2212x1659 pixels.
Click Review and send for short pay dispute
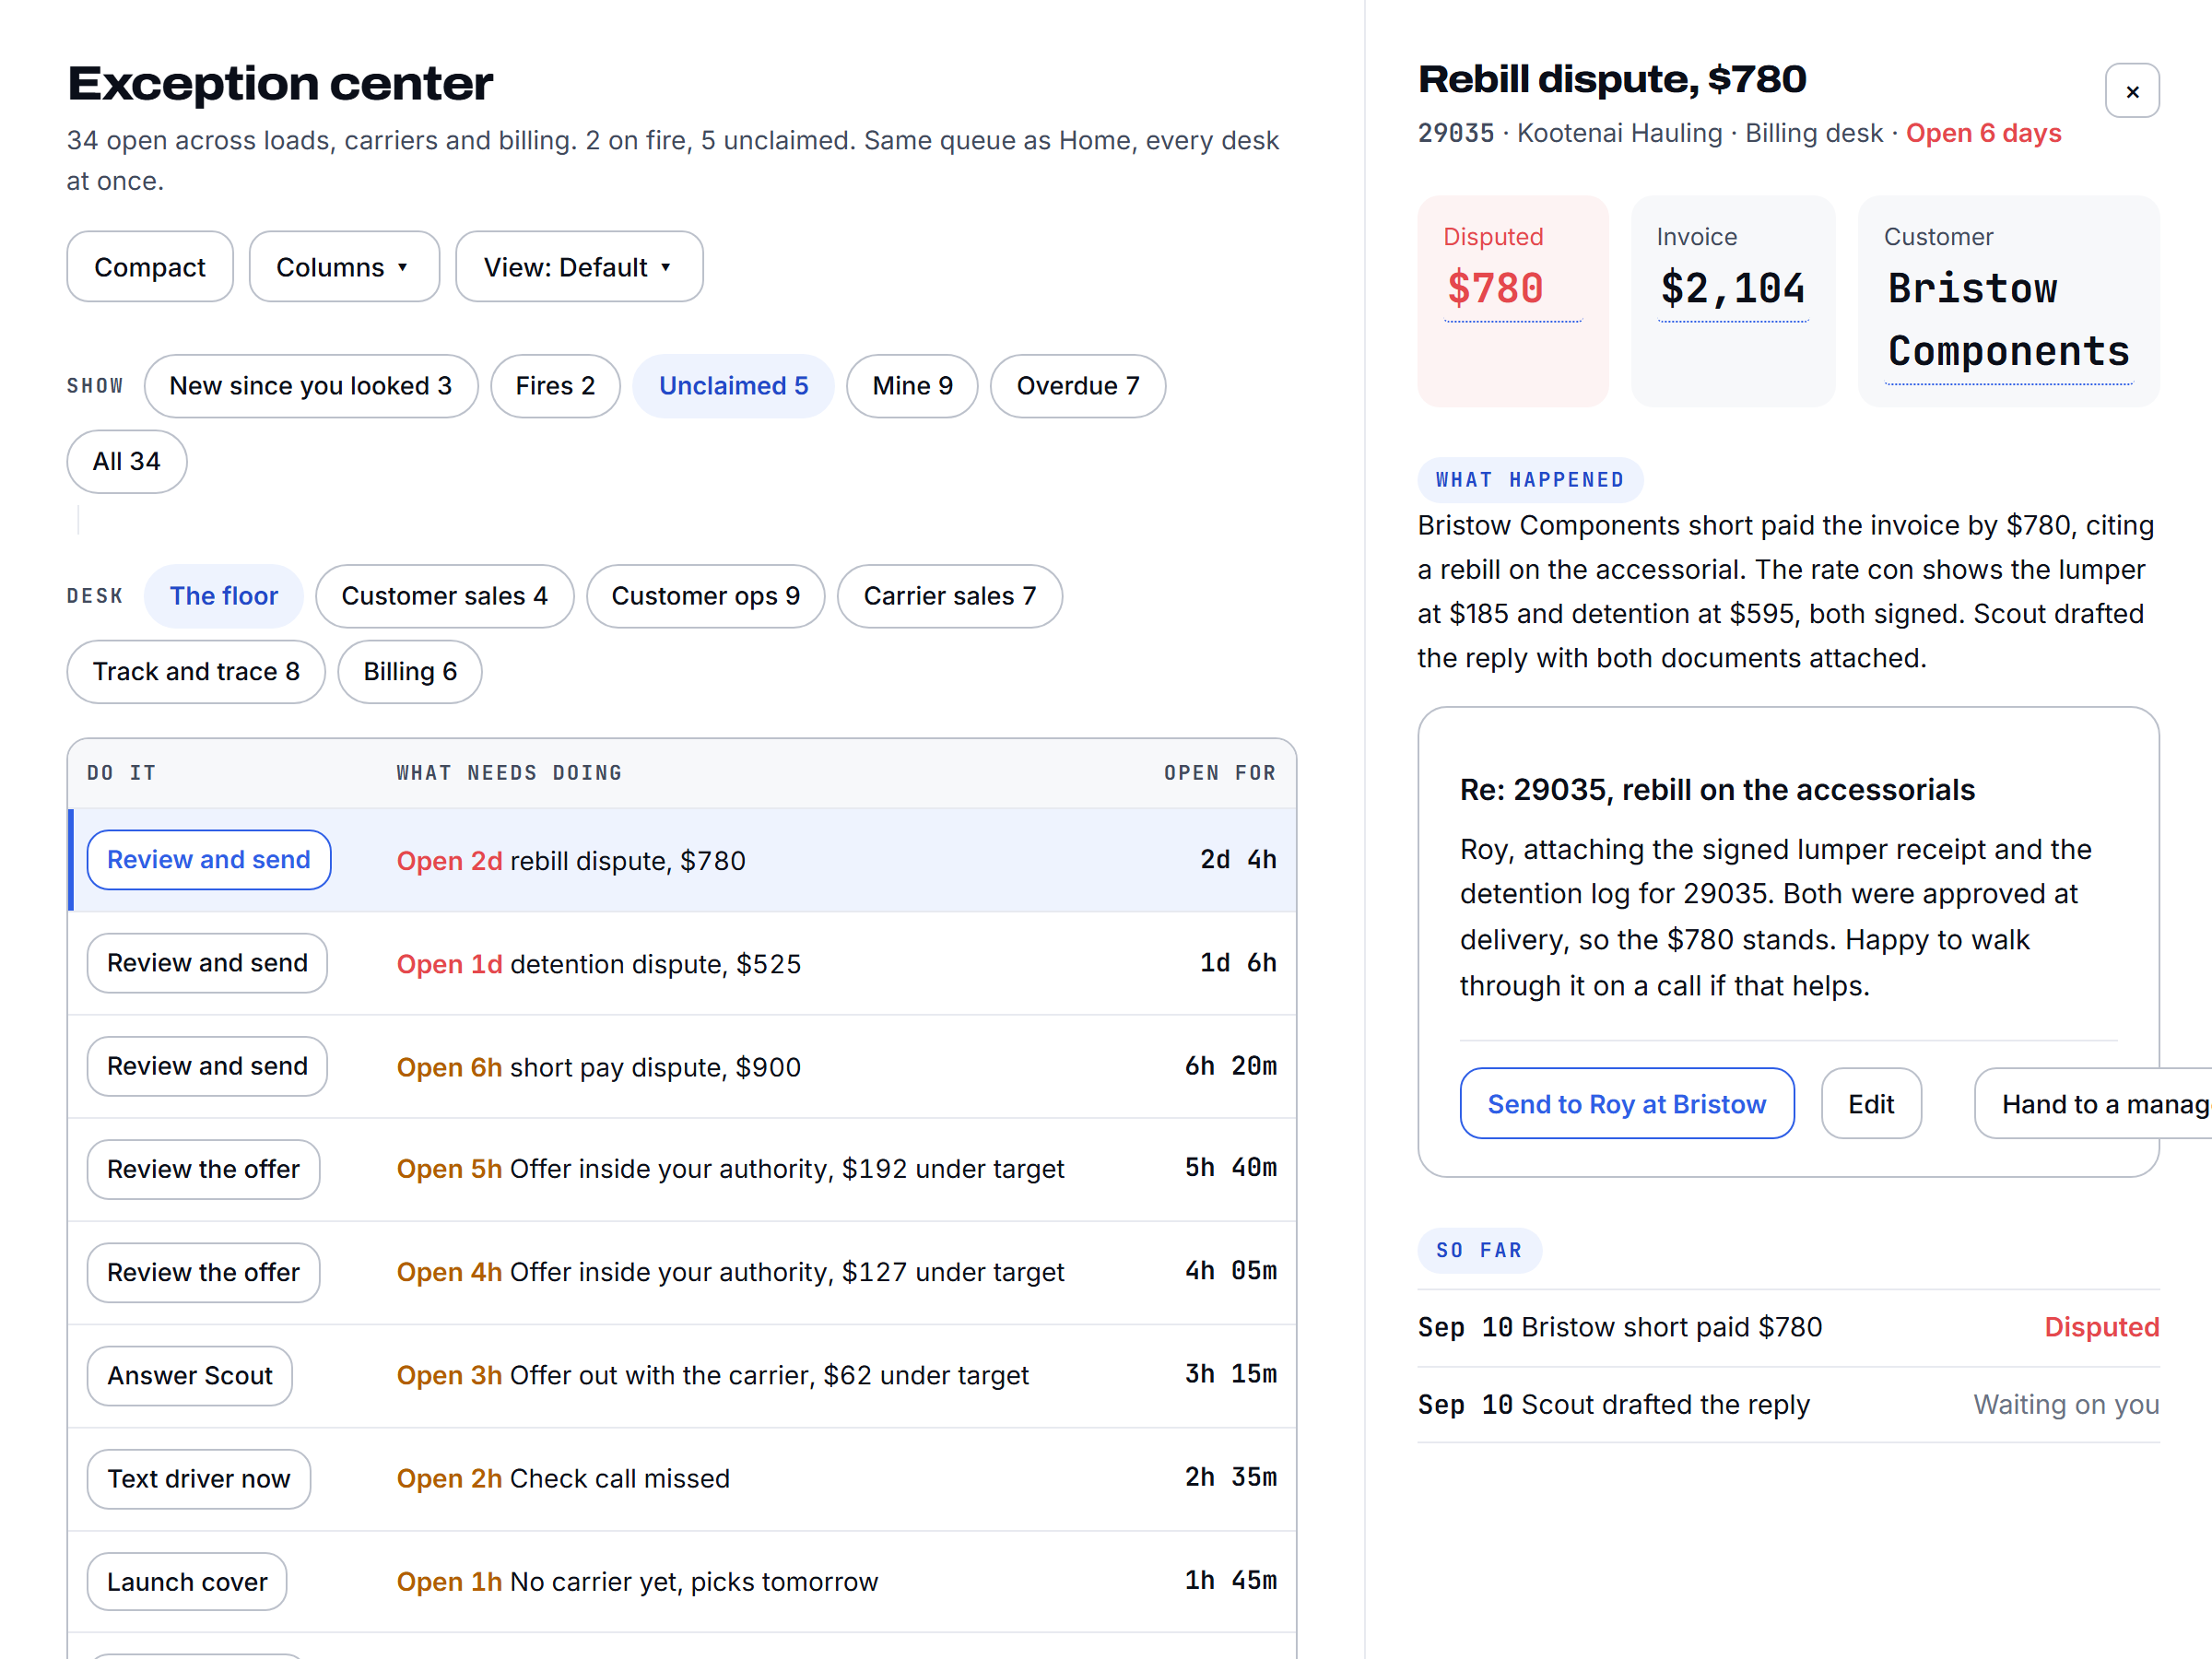(207, 1066)
